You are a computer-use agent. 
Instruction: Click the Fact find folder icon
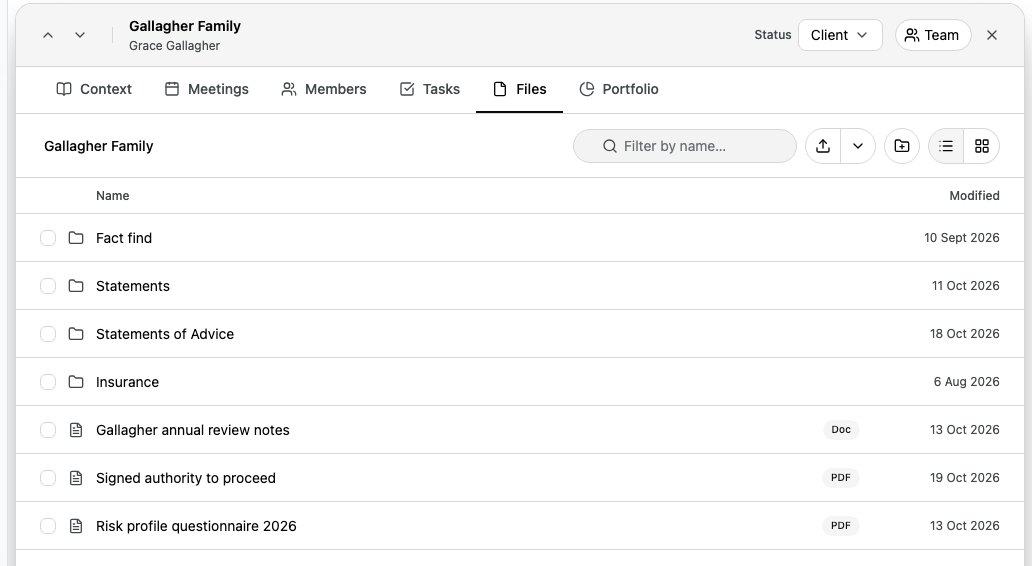tap(76, 238)
